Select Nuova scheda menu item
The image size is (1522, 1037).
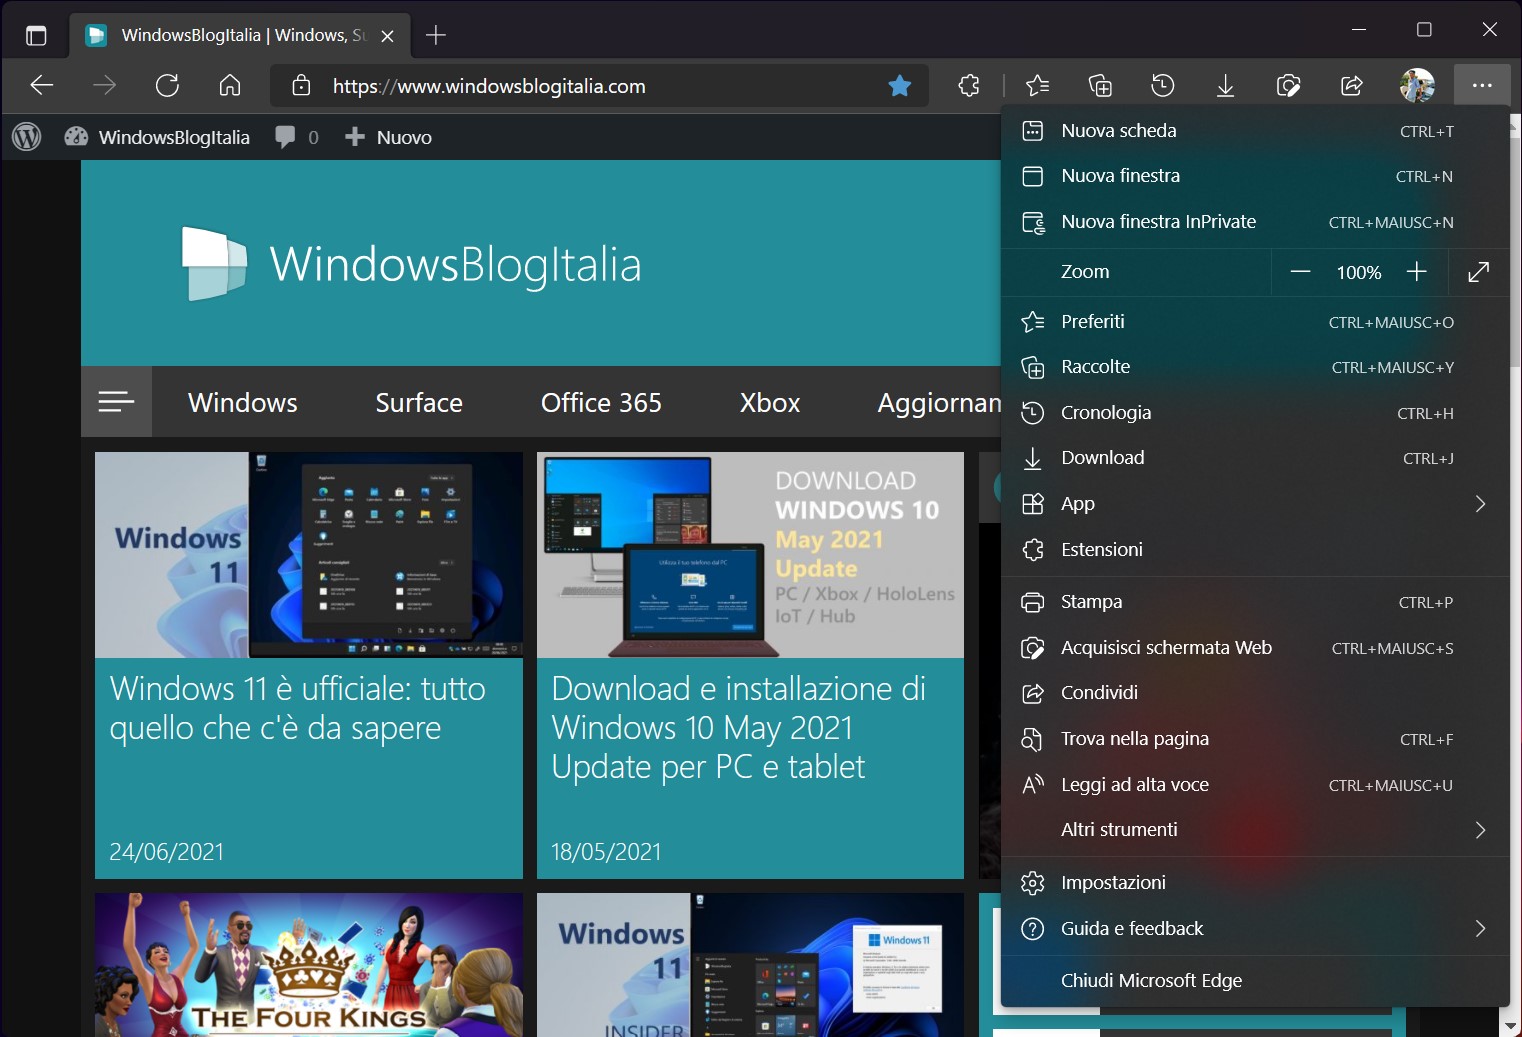coord(1255,131)
